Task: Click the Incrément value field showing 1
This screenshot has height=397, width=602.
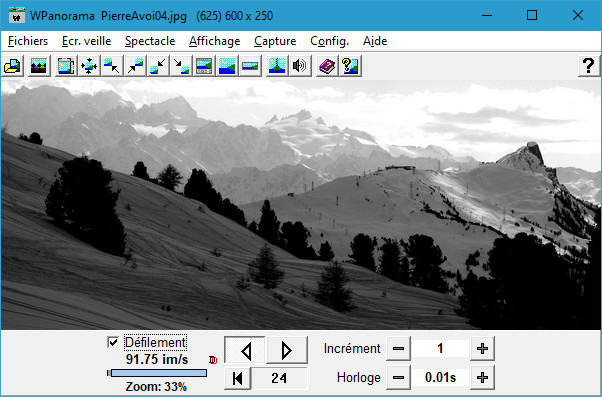Action: point(440,349)
